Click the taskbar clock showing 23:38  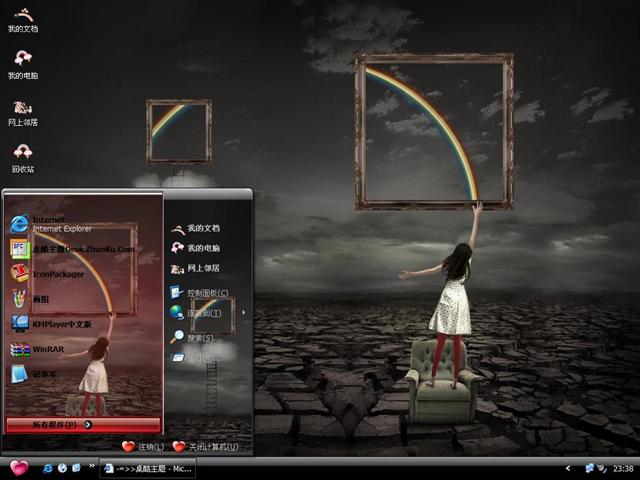[x=623, y=468]
